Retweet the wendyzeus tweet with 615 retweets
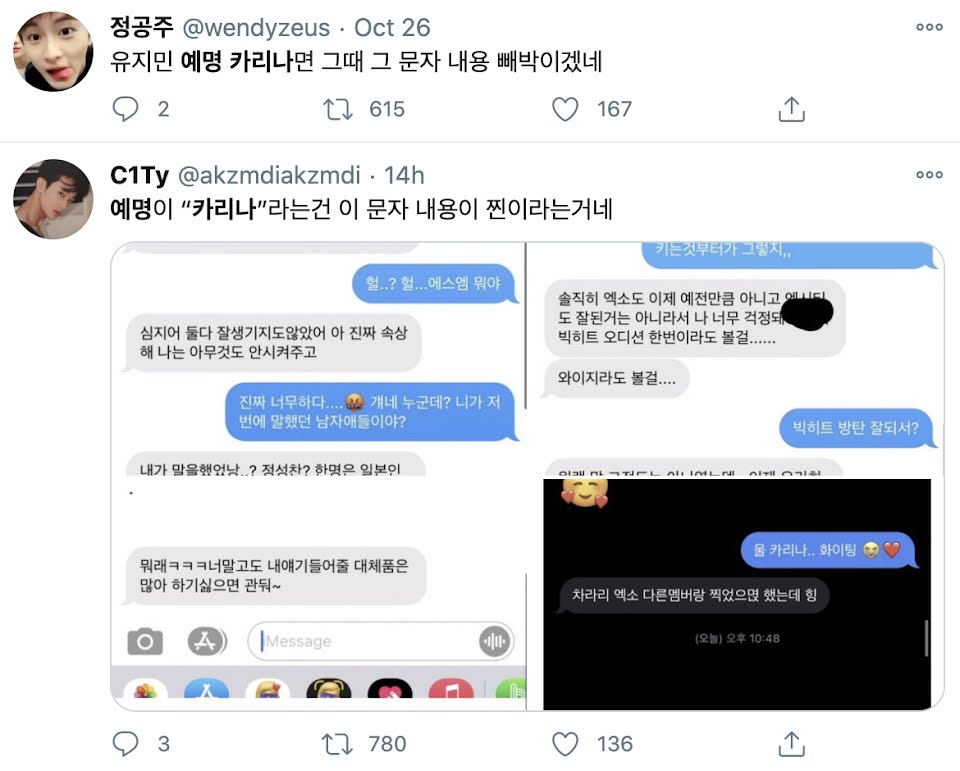This screenshot has width=960, height=771. (x=337, y=109)
